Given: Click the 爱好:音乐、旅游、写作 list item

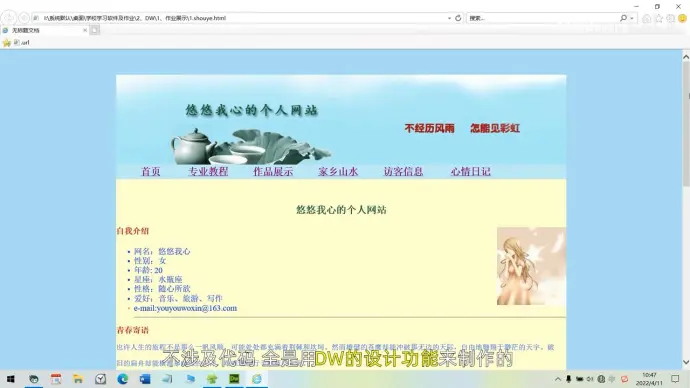Looking at the screenshot, I should (178, 298).
